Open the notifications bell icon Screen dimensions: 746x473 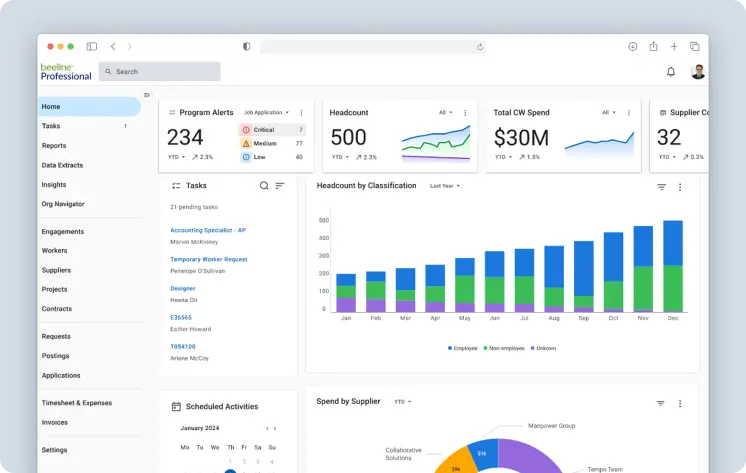(671, 72)
